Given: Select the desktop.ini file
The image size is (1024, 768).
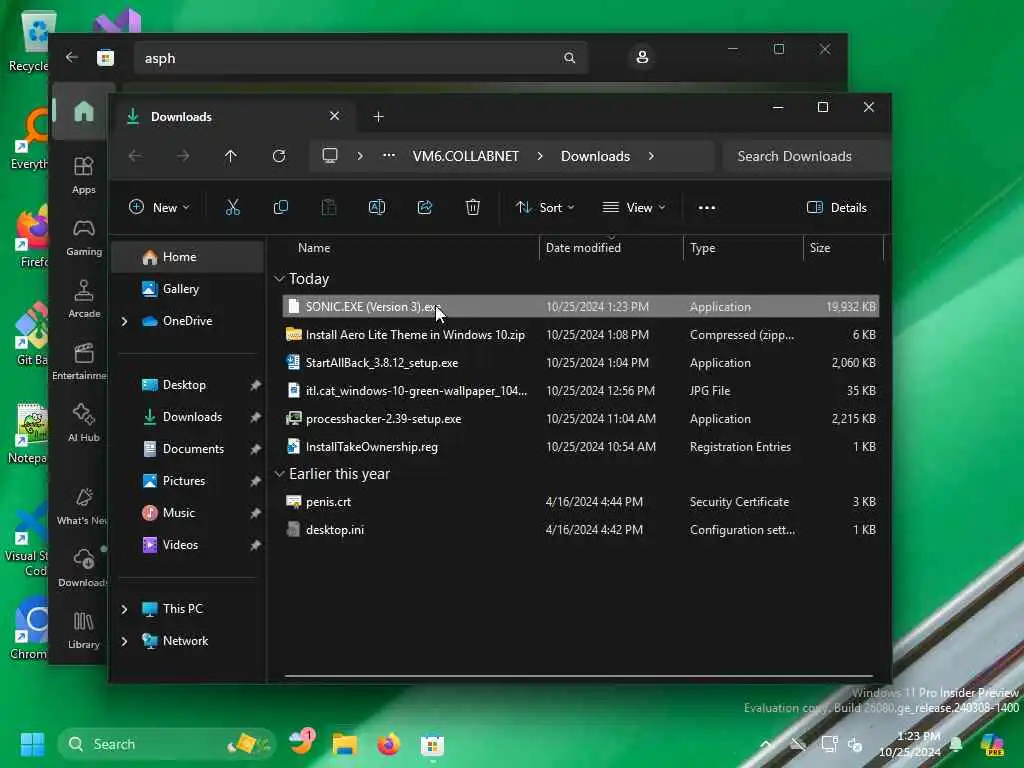Looking at the screenshot, I should click(x=581, y=530).
